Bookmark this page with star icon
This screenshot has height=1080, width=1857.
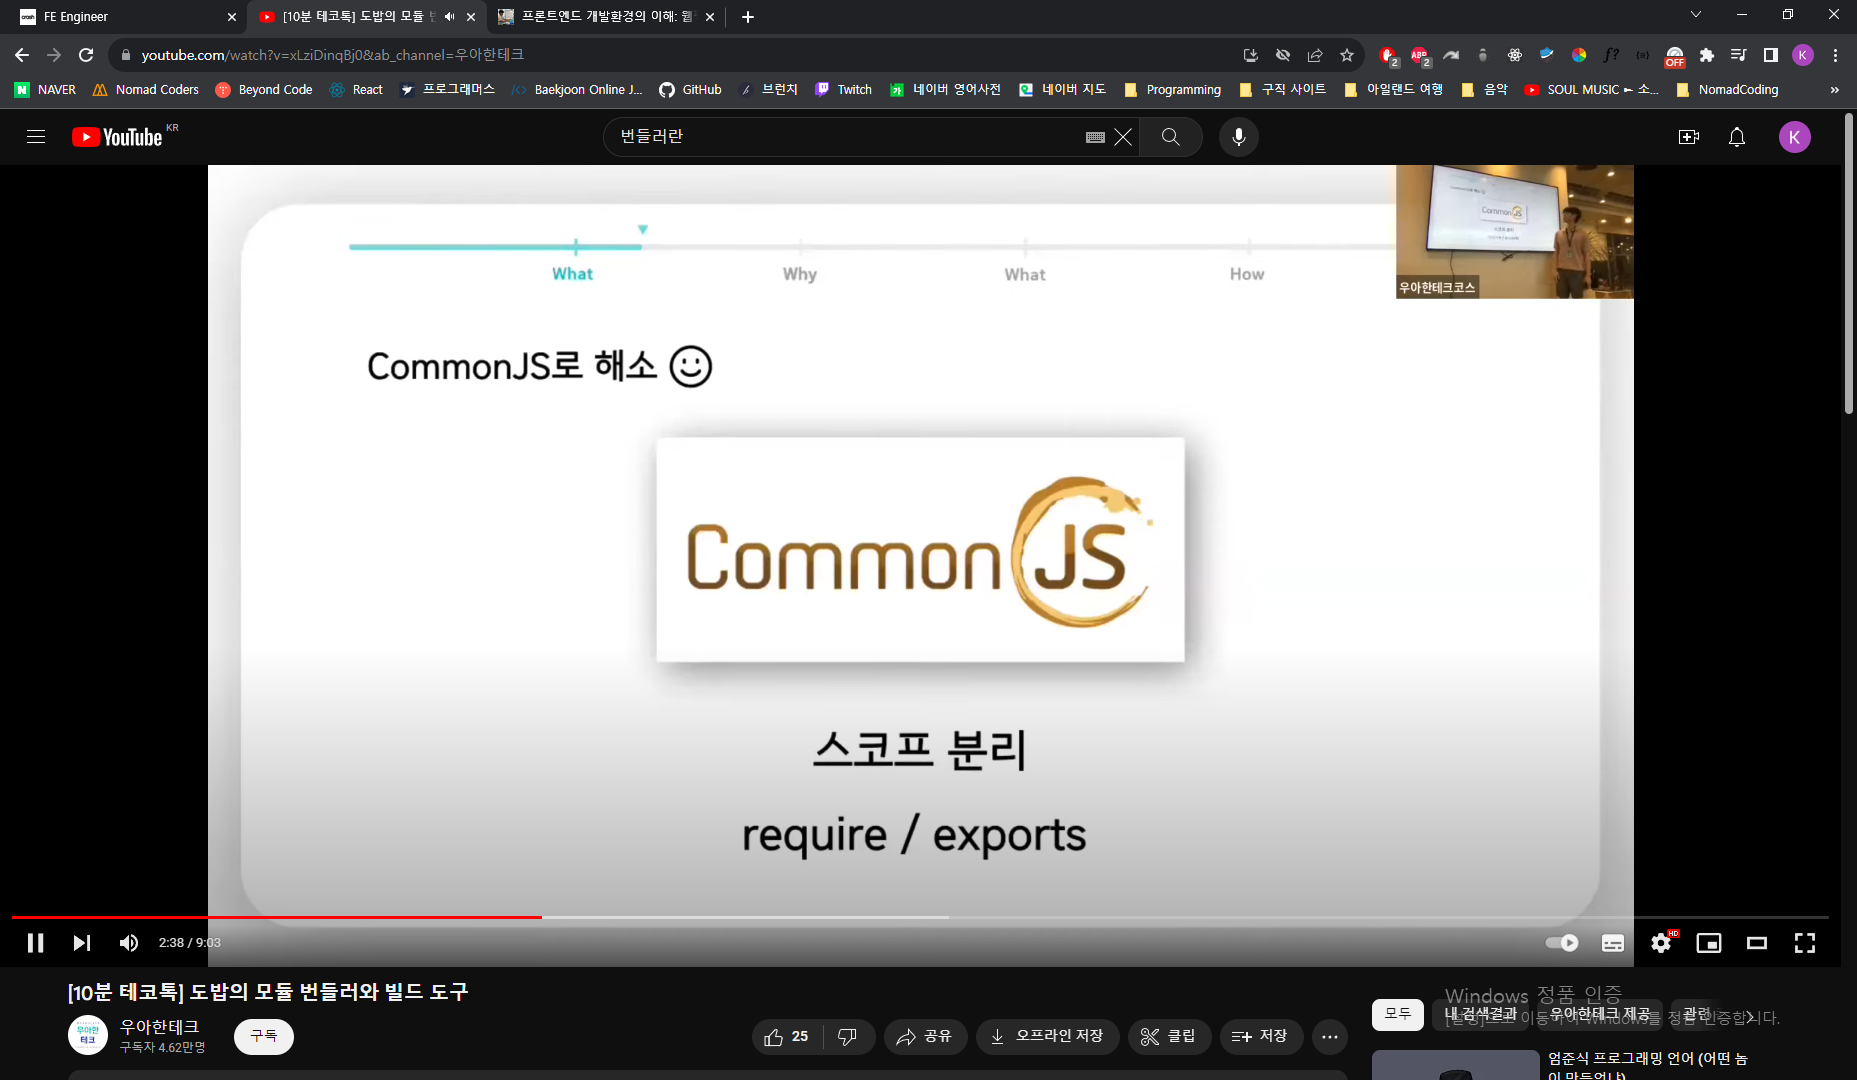(x=1347, y=55)
